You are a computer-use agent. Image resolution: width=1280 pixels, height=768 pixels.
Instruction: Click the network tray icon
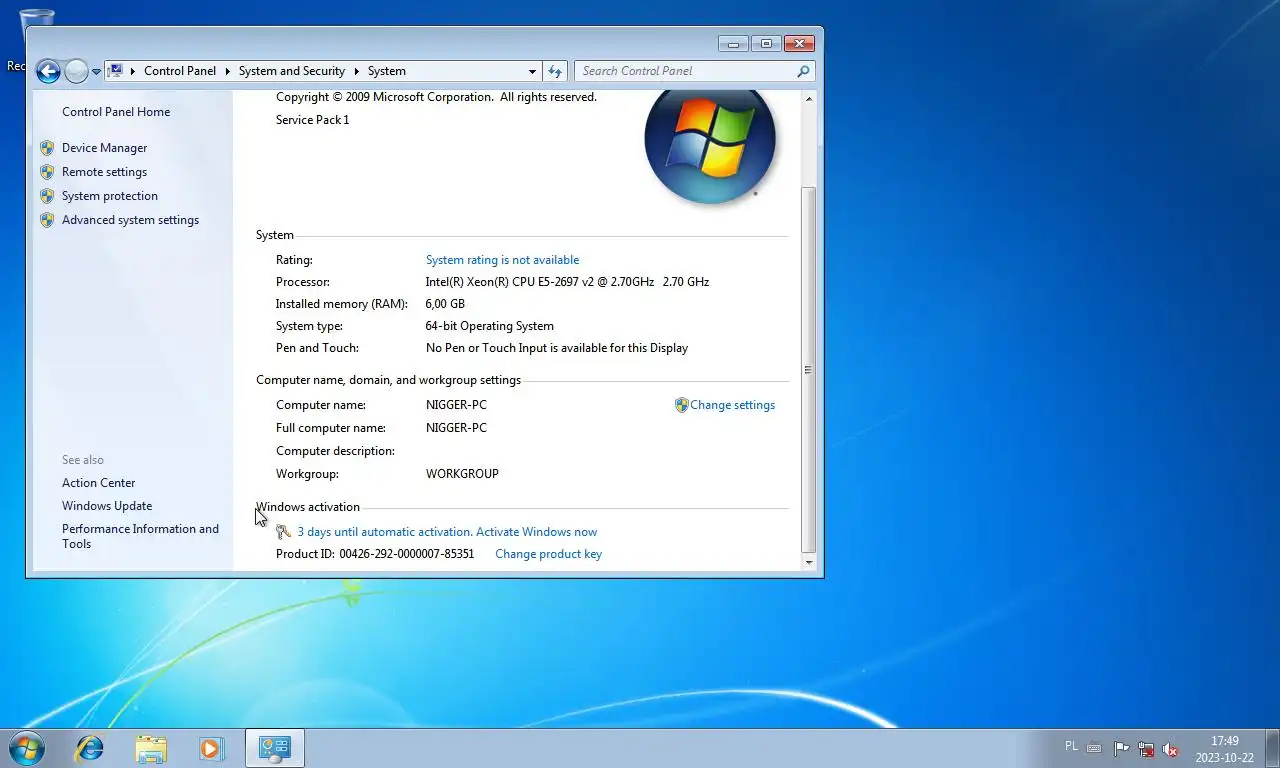pos(1146,749)
